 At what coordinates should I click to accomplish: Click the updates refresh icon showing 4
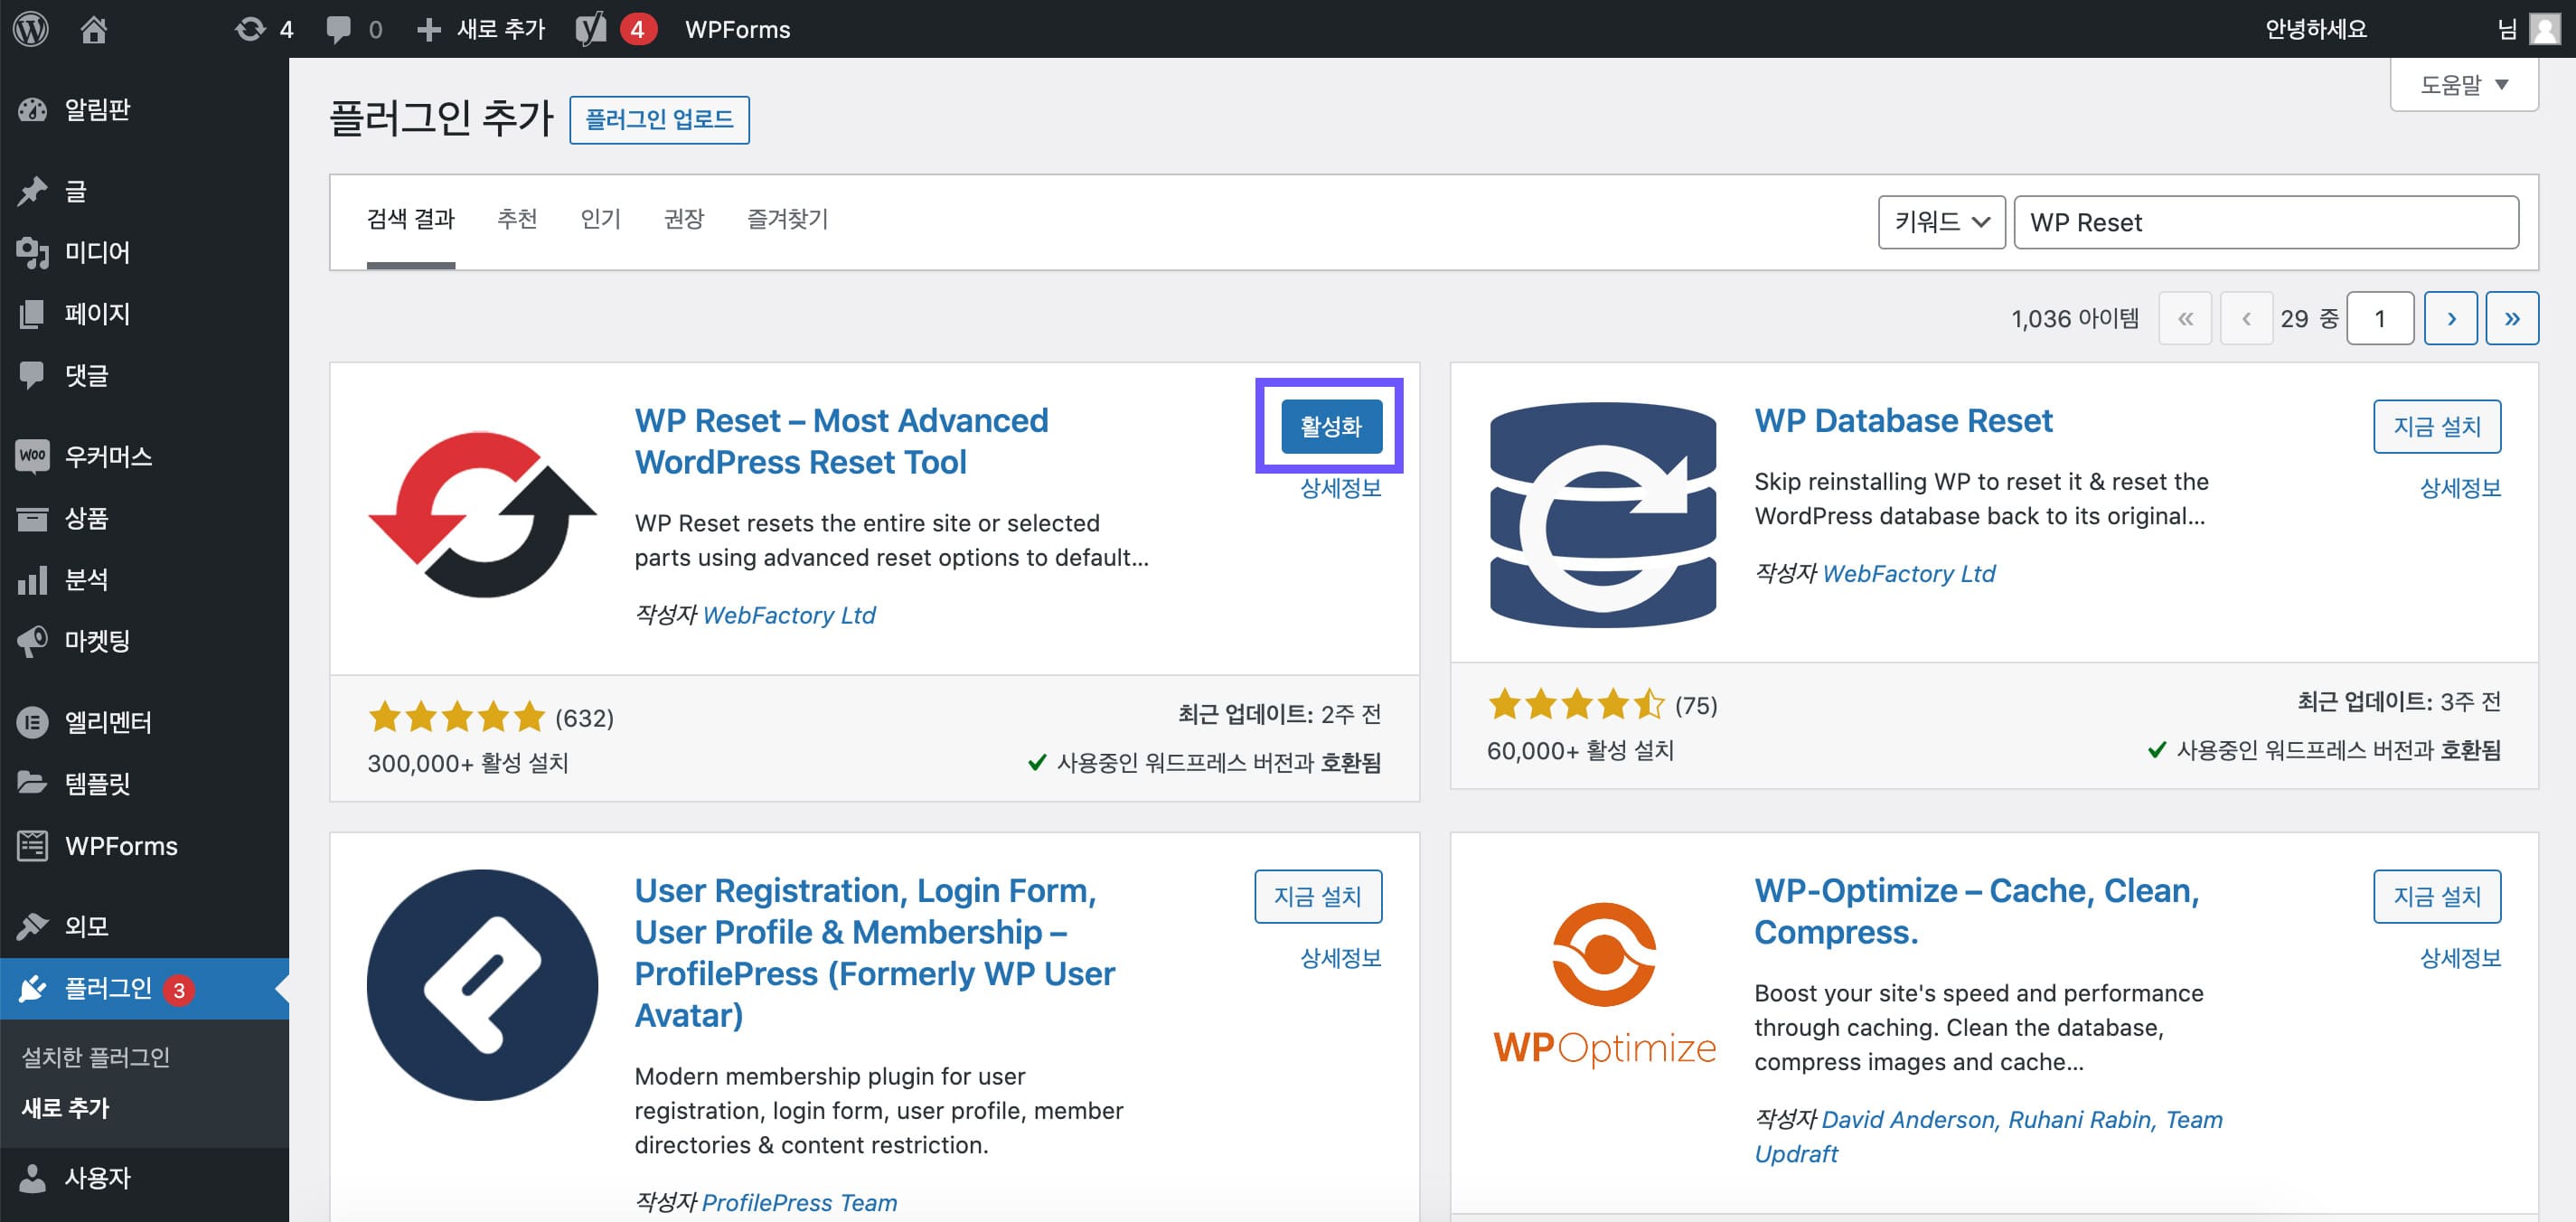[x=250, y=29]
